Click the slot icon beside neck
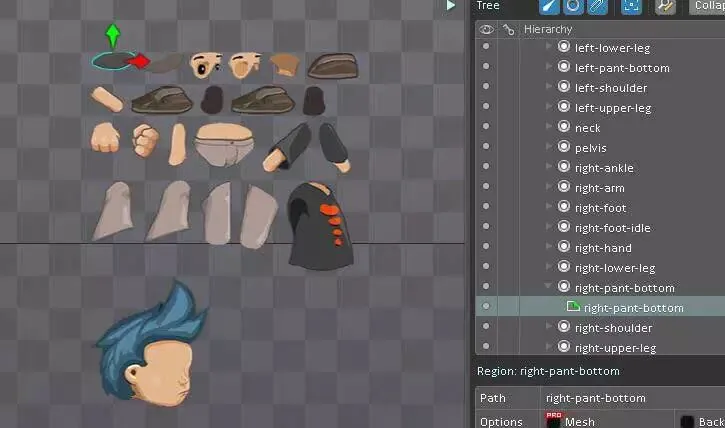725x428 pixels. coord(564,127)
